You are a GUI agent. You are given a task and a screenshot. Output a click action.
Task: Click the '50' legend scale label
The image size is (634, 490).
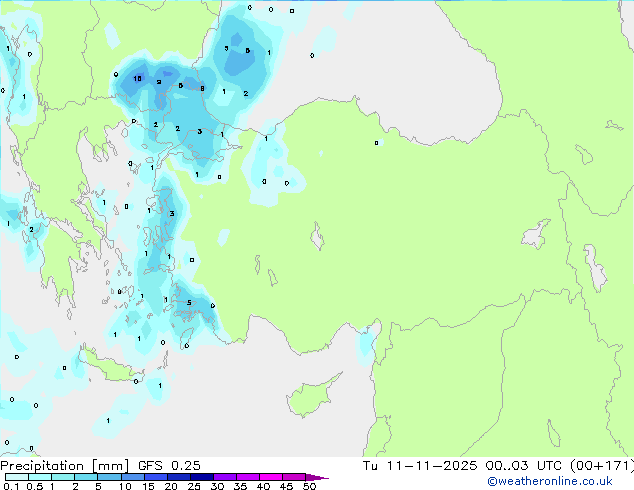[309, 486]
